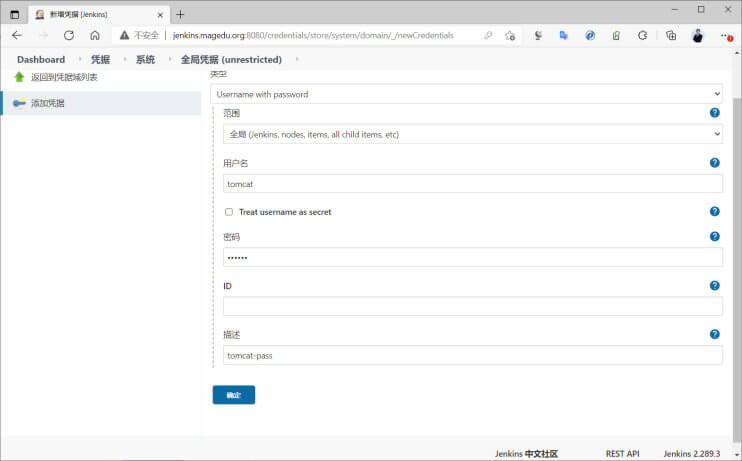Open the extension icon right of blue circle

(x=616, y=35)
